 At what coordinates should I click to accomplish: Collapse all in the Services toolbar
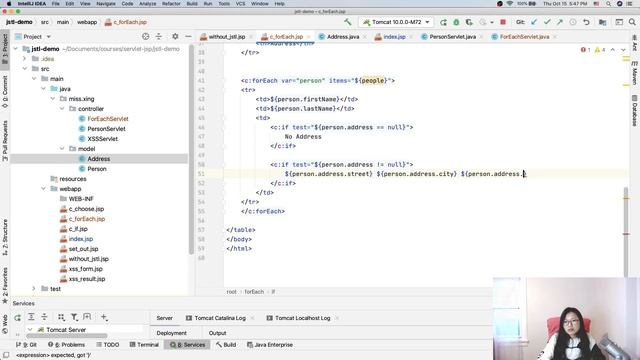[x=44, y=317]
